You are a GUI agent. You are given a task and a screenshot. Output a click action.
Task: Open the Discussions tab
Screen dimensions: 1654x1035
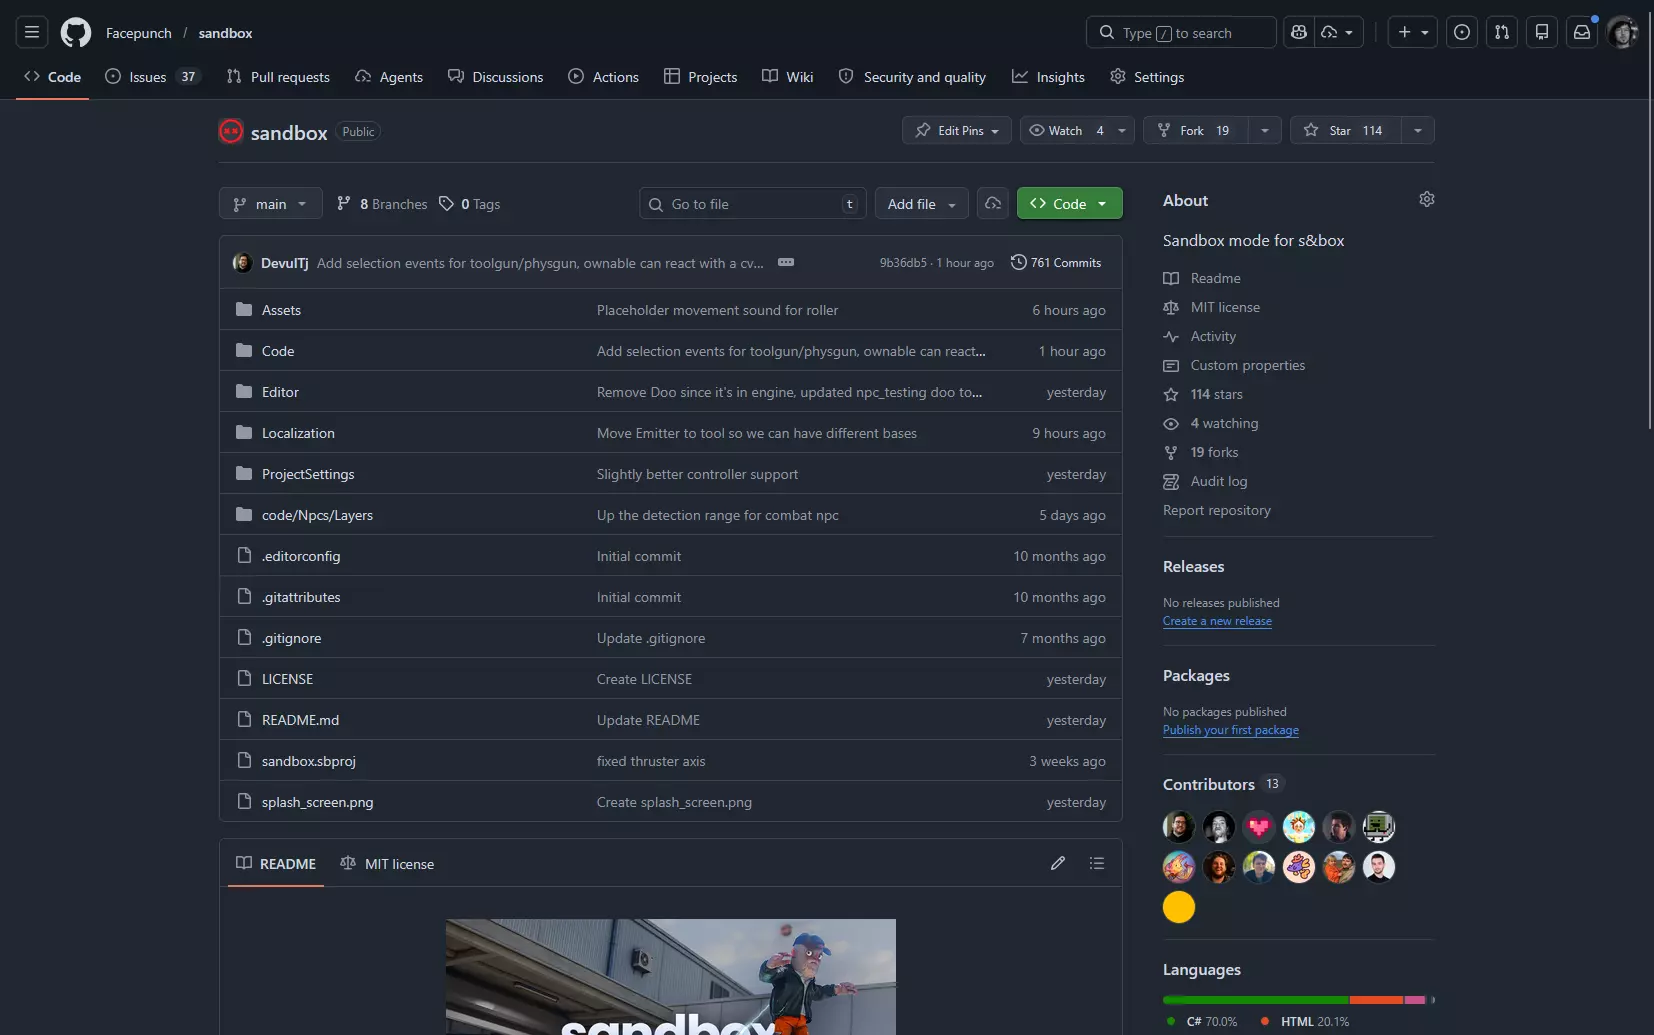click(x=496, y=77)
